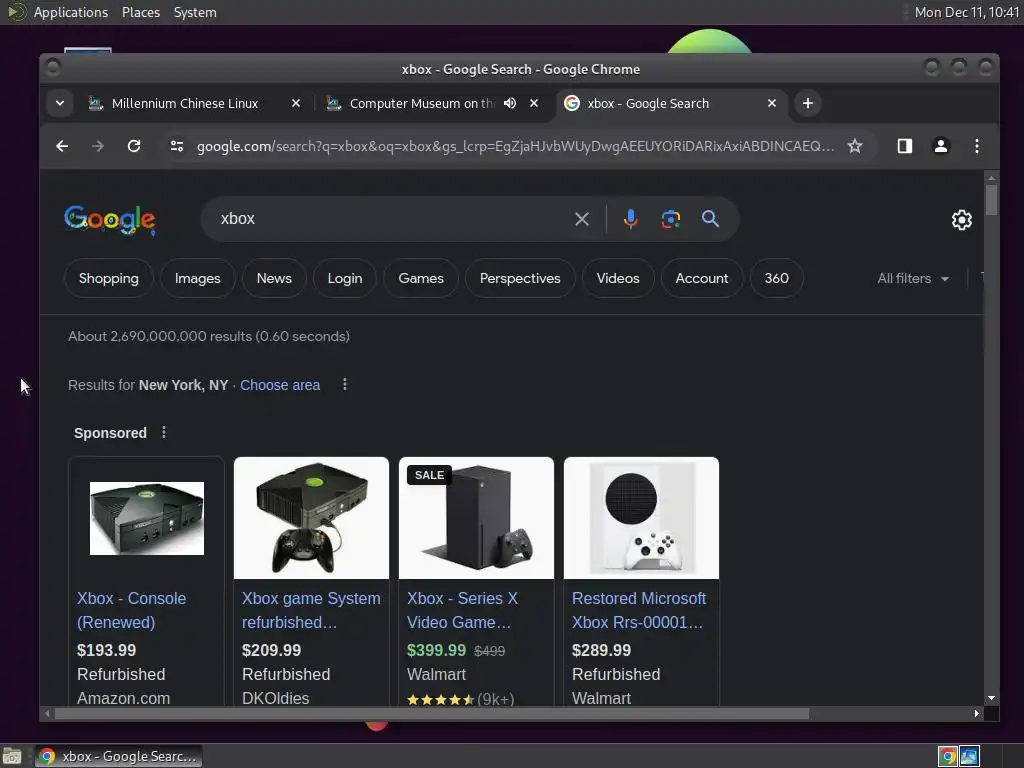Start voice search with microphone icon

[x=630, y=219]
